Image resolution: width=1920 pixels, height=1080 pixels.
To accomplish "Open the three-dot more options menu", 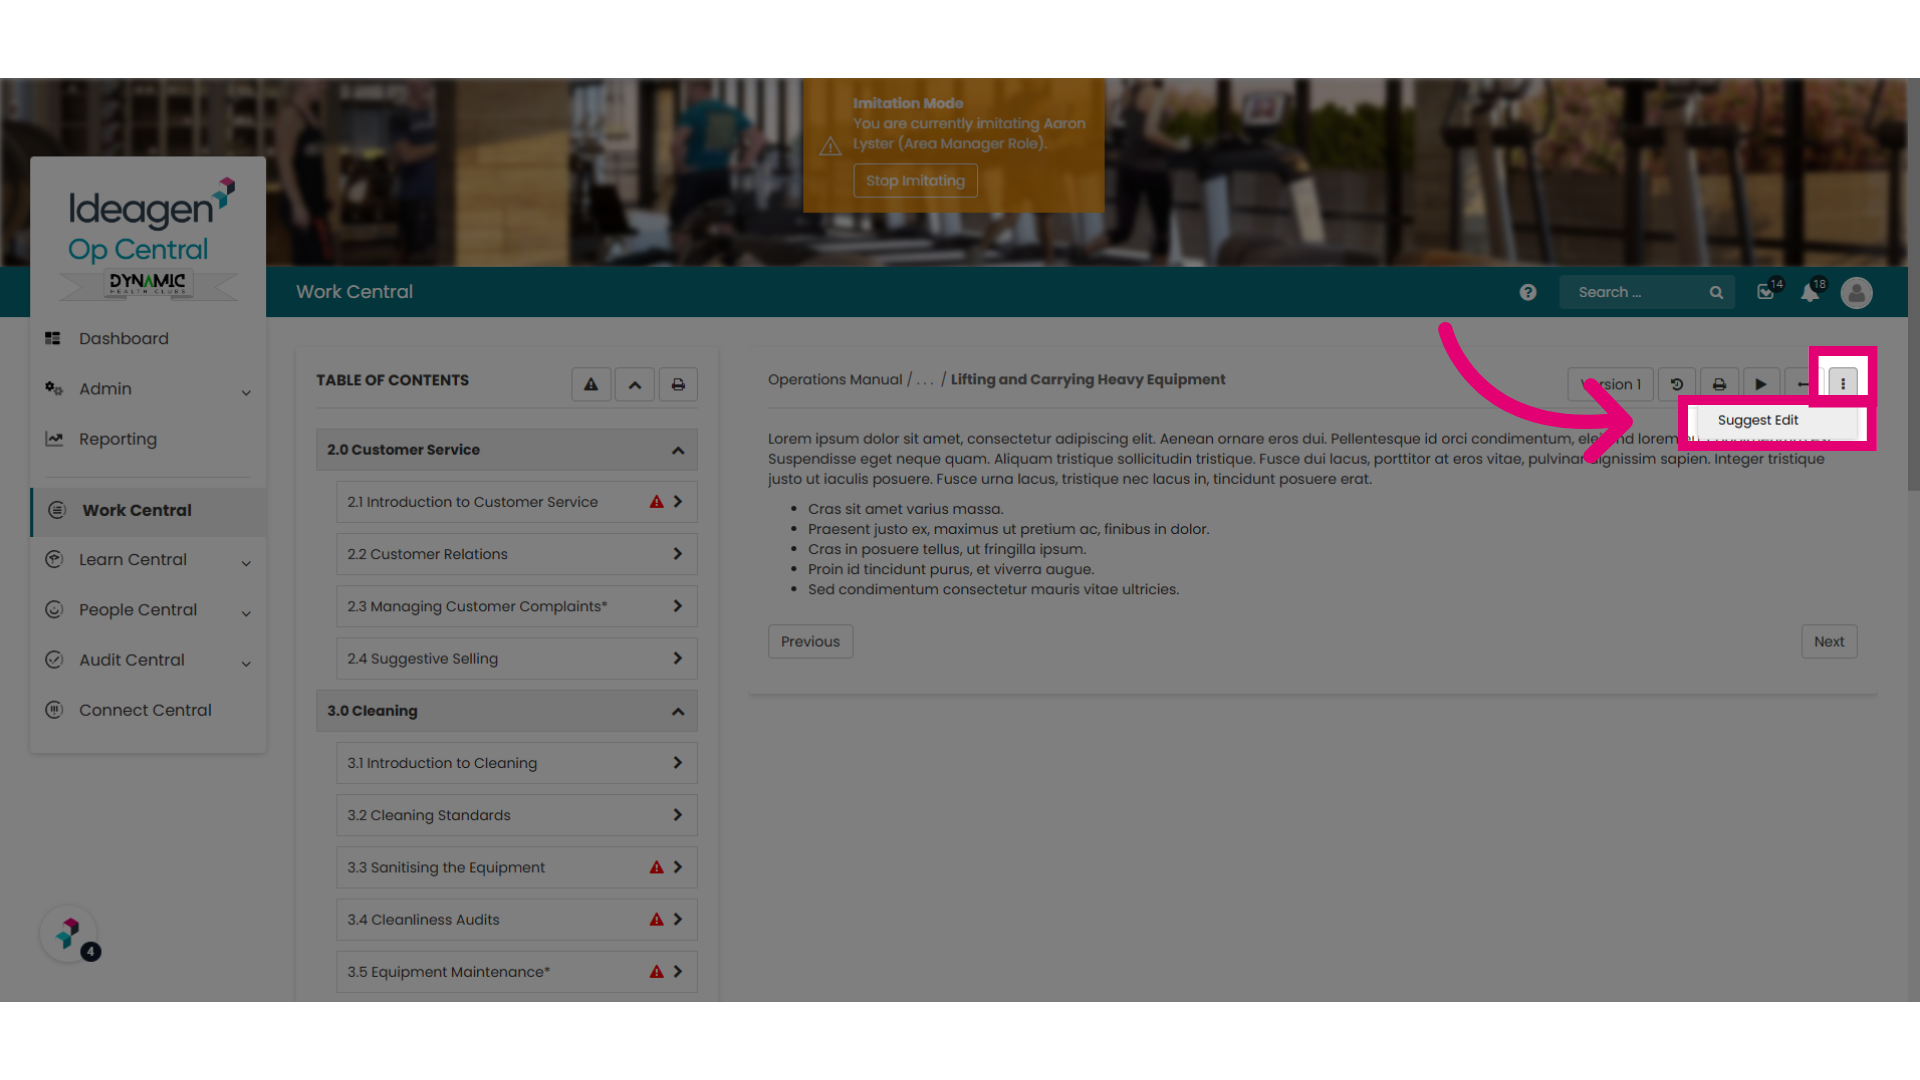I will [x=1843, y=384].
